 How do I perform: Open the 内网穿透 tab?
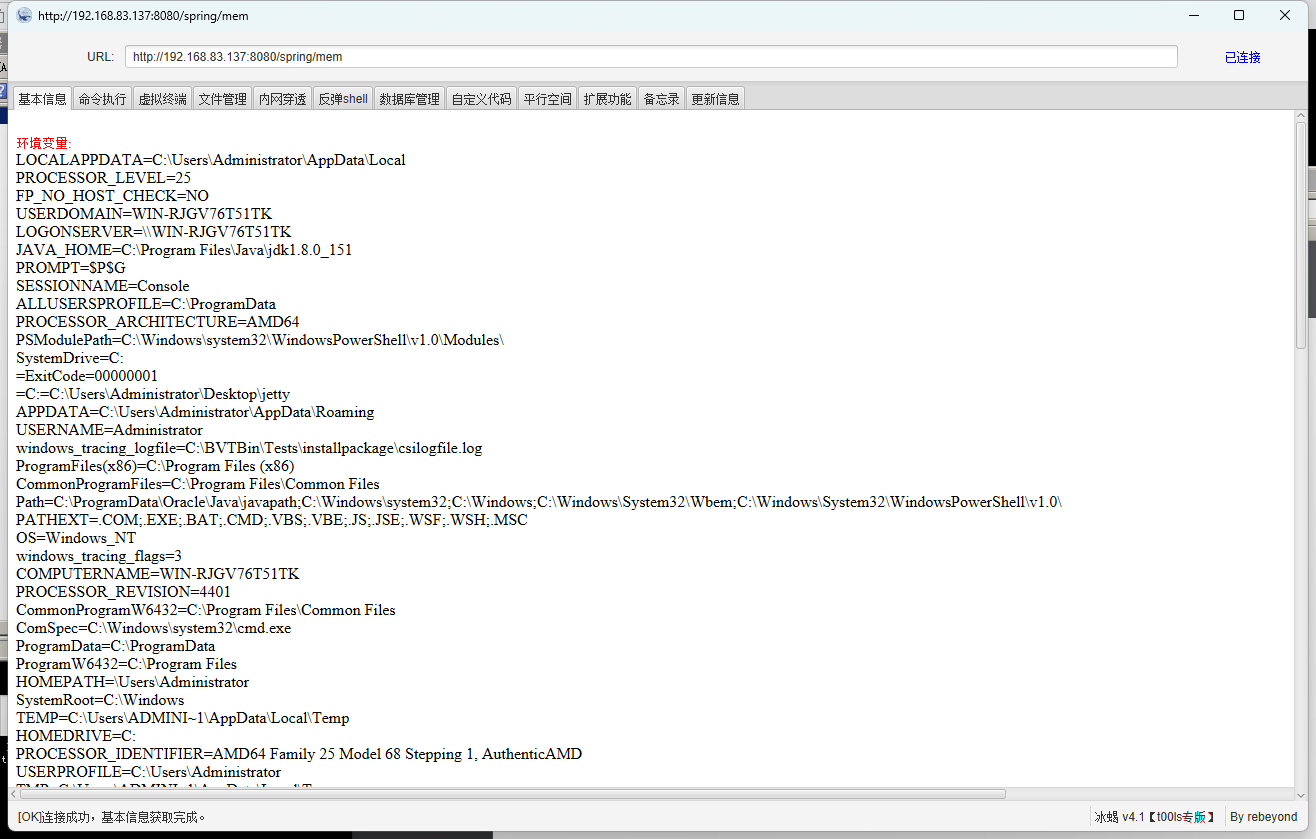pyautogui.click(x=282, y=99)
